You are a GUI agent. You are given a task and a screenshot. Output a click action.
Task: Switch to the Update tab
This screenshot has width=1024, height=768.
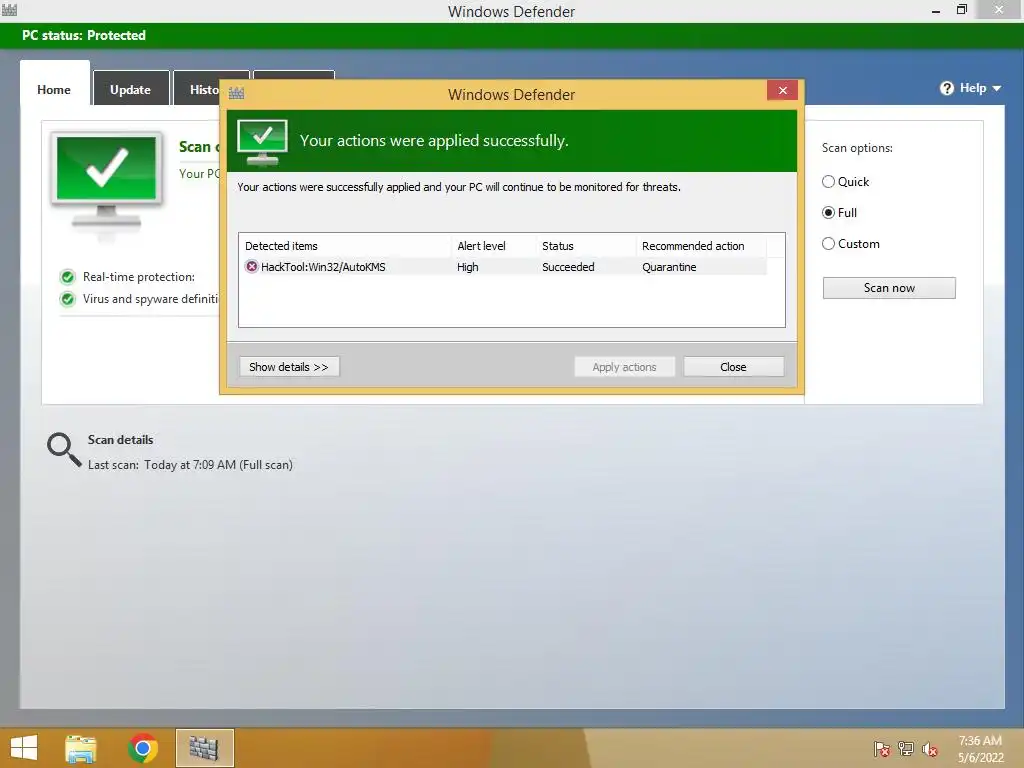click(x=131, y=89)
